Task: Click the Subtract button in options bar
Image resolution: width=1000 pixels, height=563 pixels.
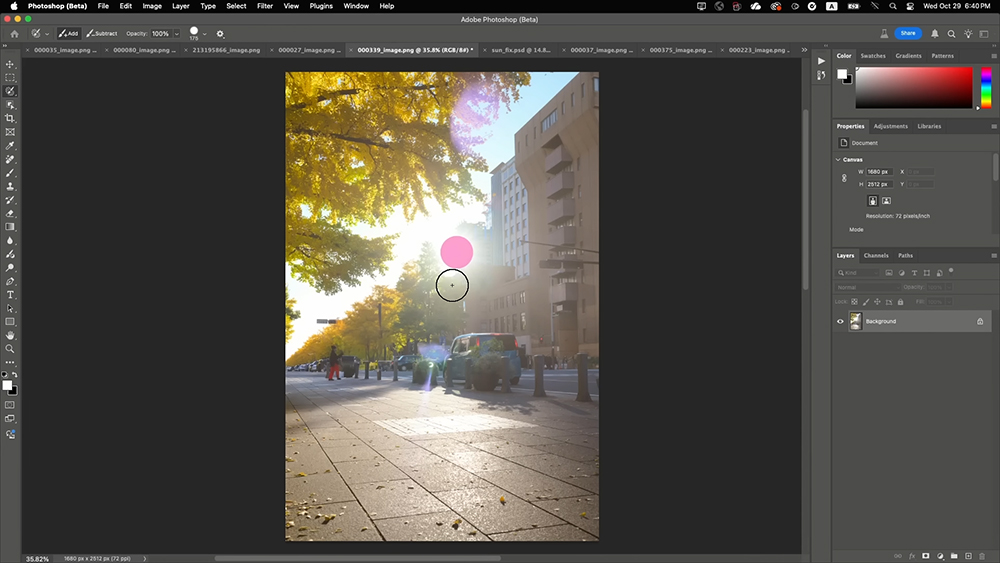Action: [x=101, y=33]
